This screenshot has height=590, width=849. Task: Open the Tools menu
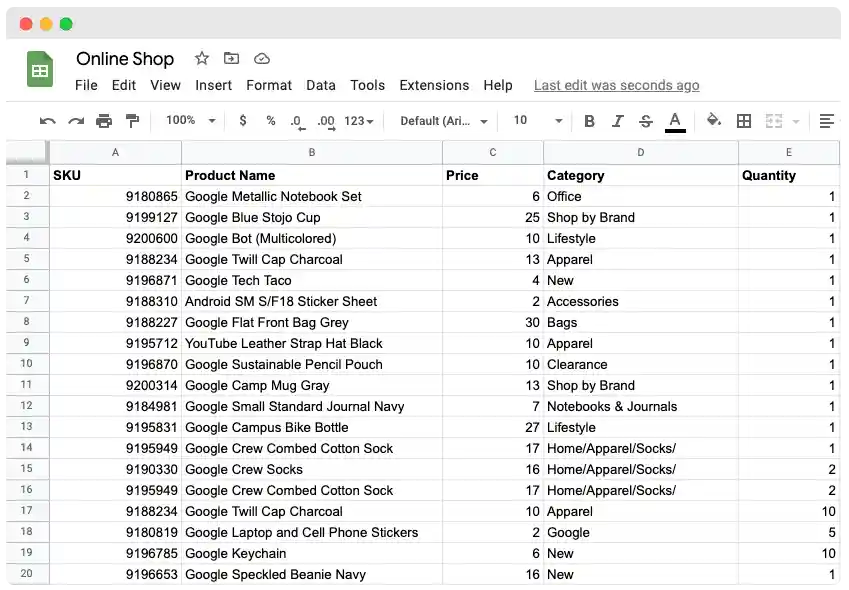[367, 86]
